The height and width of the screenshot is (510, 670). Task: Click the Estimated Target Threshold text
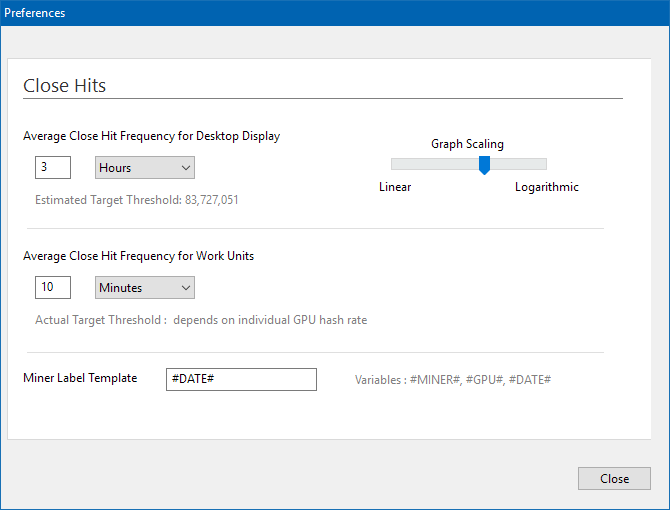[x=136, y=200]
